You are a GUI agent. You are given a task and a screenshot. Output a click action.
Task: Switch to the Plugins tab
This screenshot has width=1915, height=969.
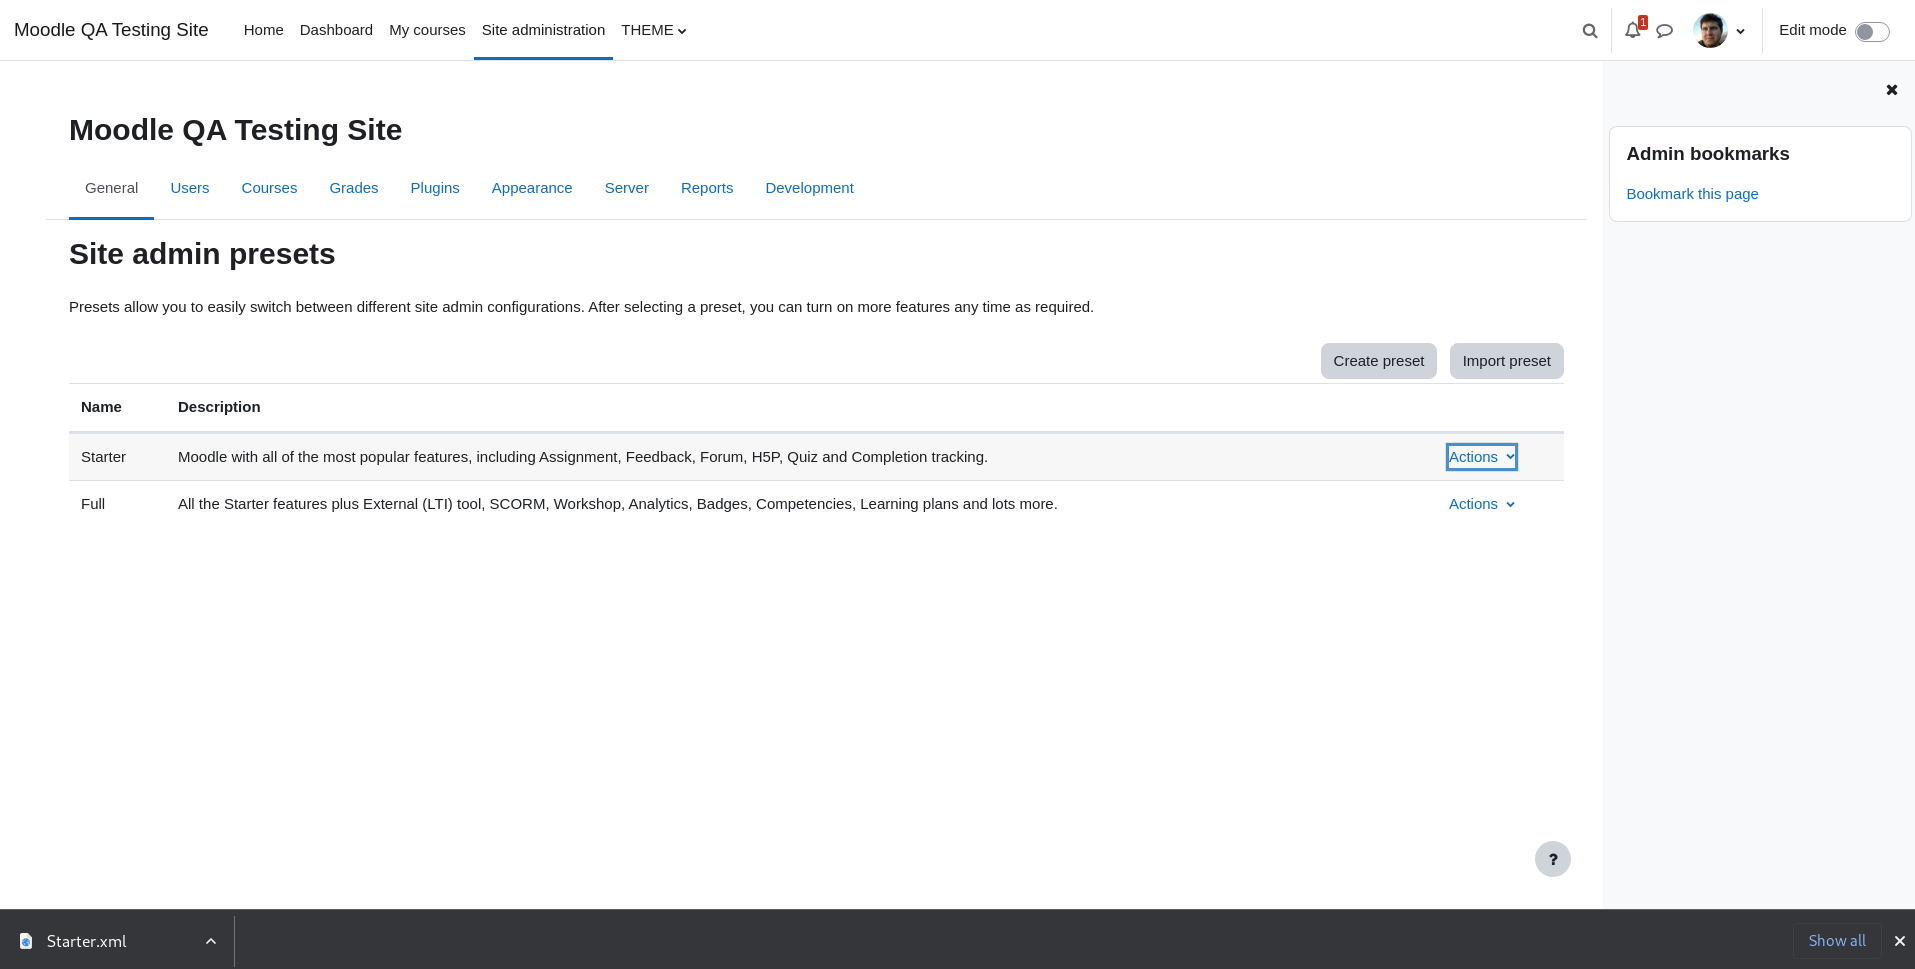[x=435, y=188]
